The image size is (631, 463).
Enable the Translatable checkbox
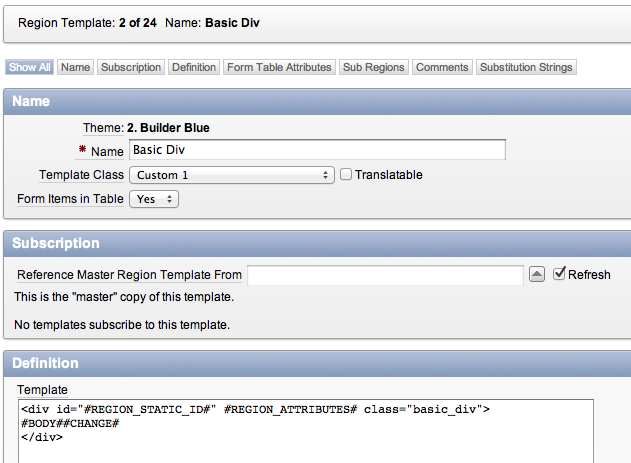[x=346, y=175]
